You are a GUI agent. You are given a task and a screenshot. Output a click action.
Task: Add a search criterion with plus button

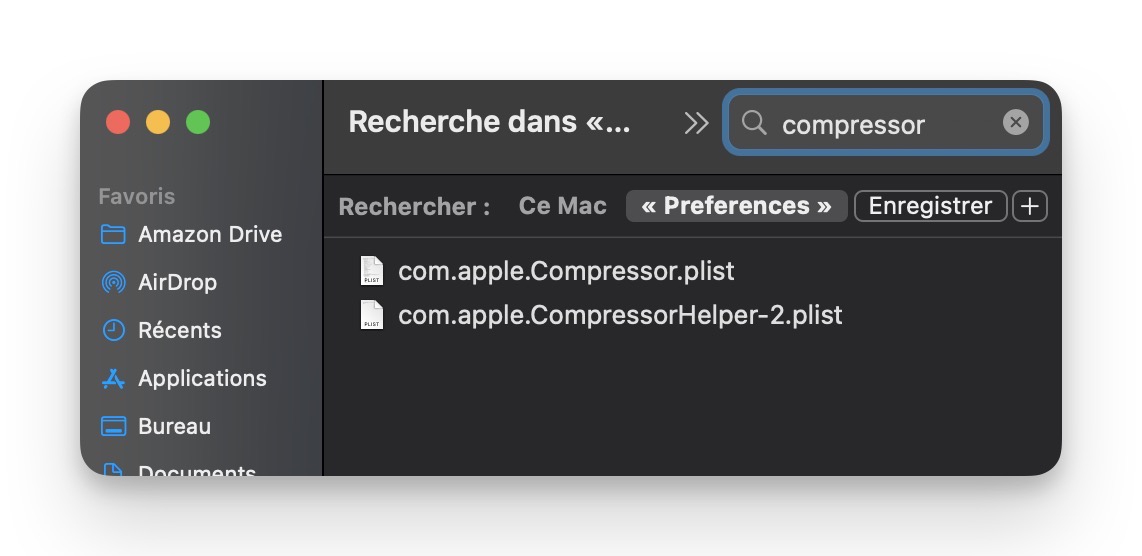click(x=1029, y=207)
